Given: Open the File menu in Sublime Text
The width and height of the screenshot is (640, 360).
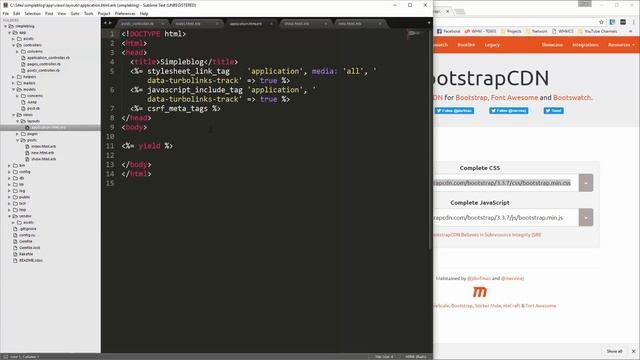Looking at the screenshot, I should [x=6, y=13].
